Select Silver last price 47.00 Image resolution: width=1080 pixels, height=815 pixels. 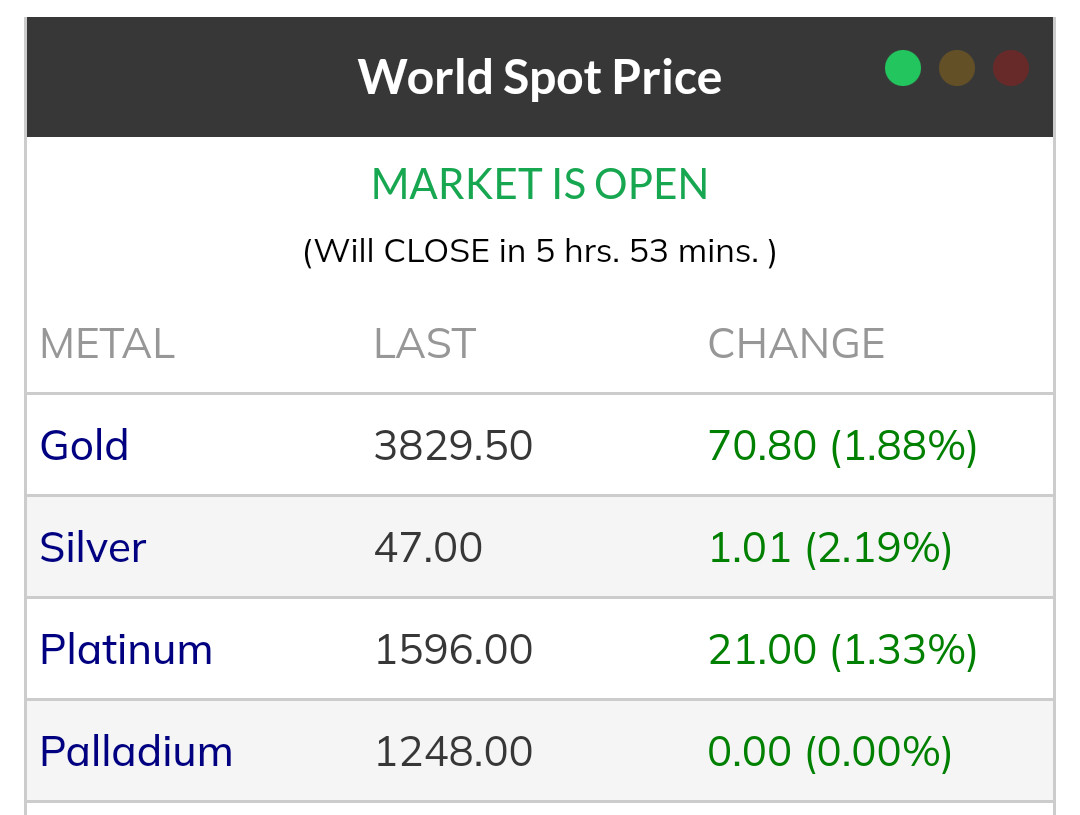point(428,548)
